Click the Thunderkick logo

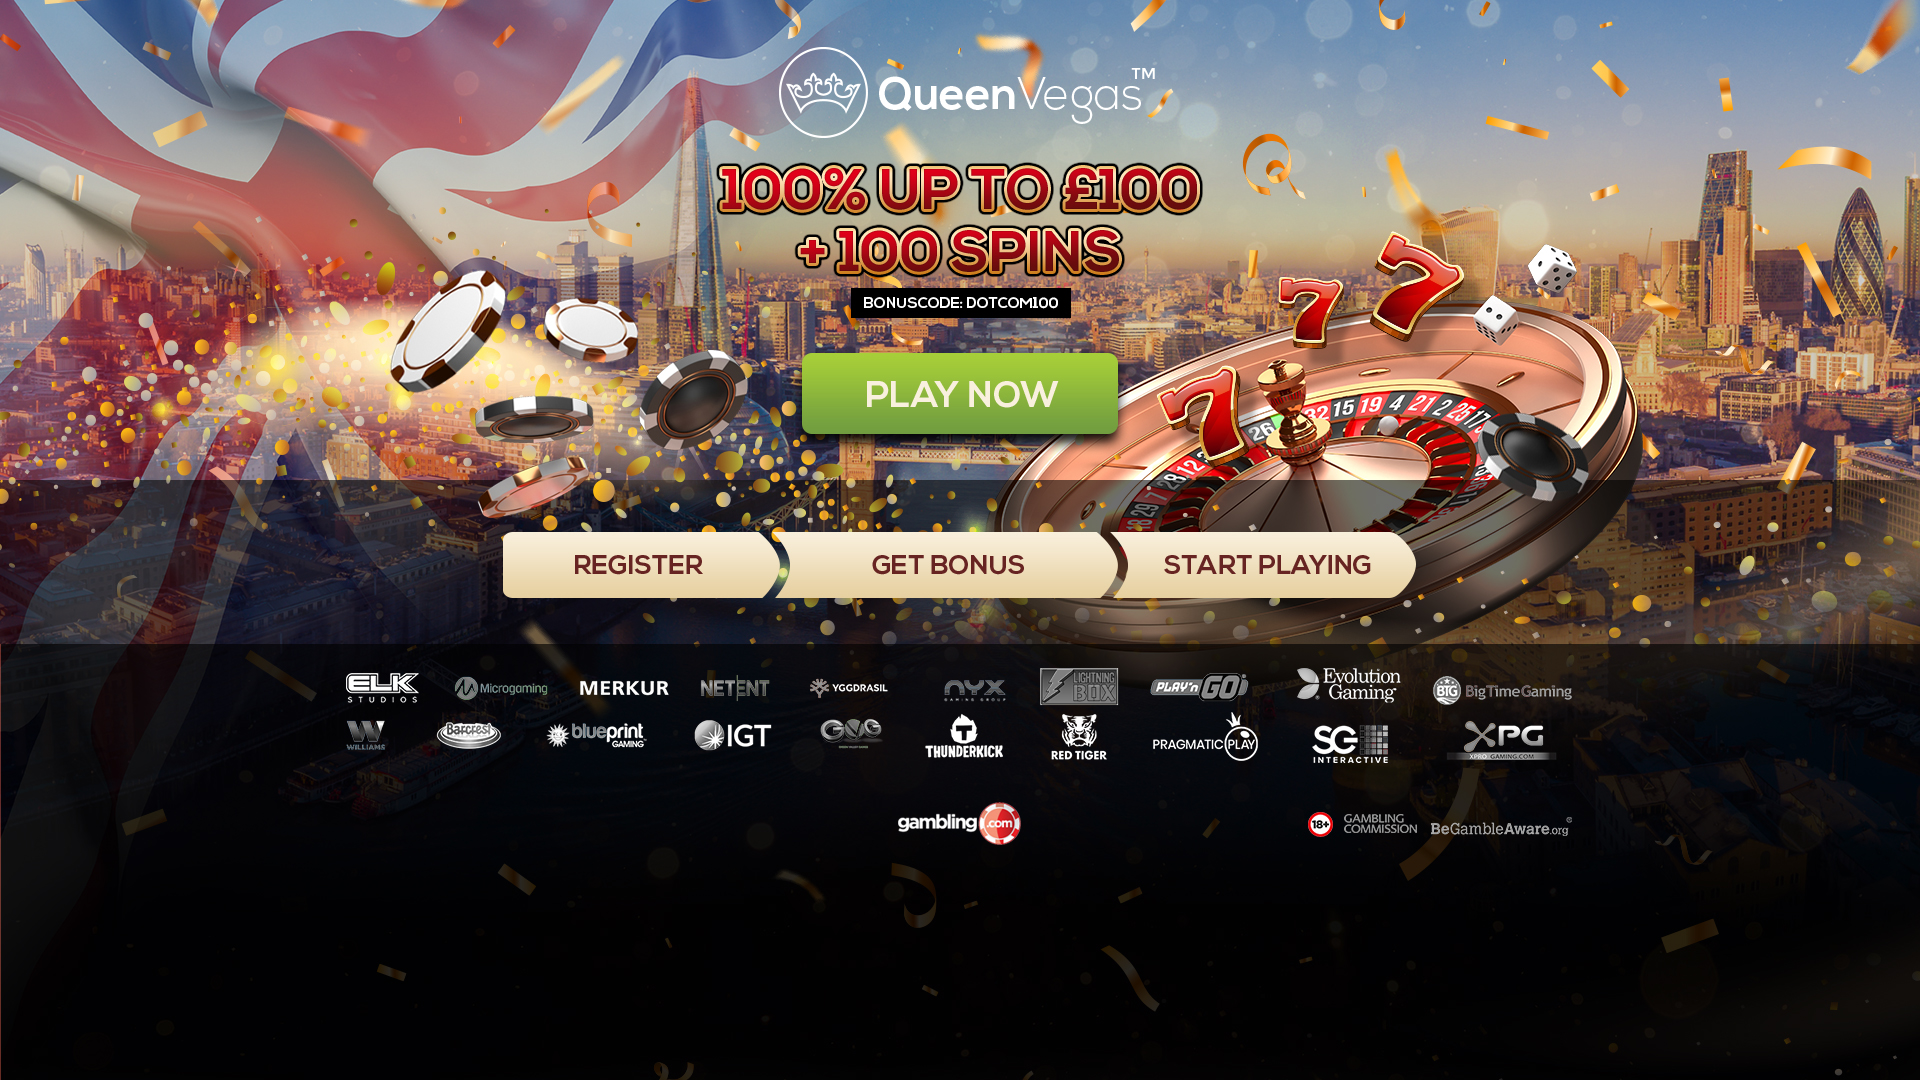click(x=964, y=736)
